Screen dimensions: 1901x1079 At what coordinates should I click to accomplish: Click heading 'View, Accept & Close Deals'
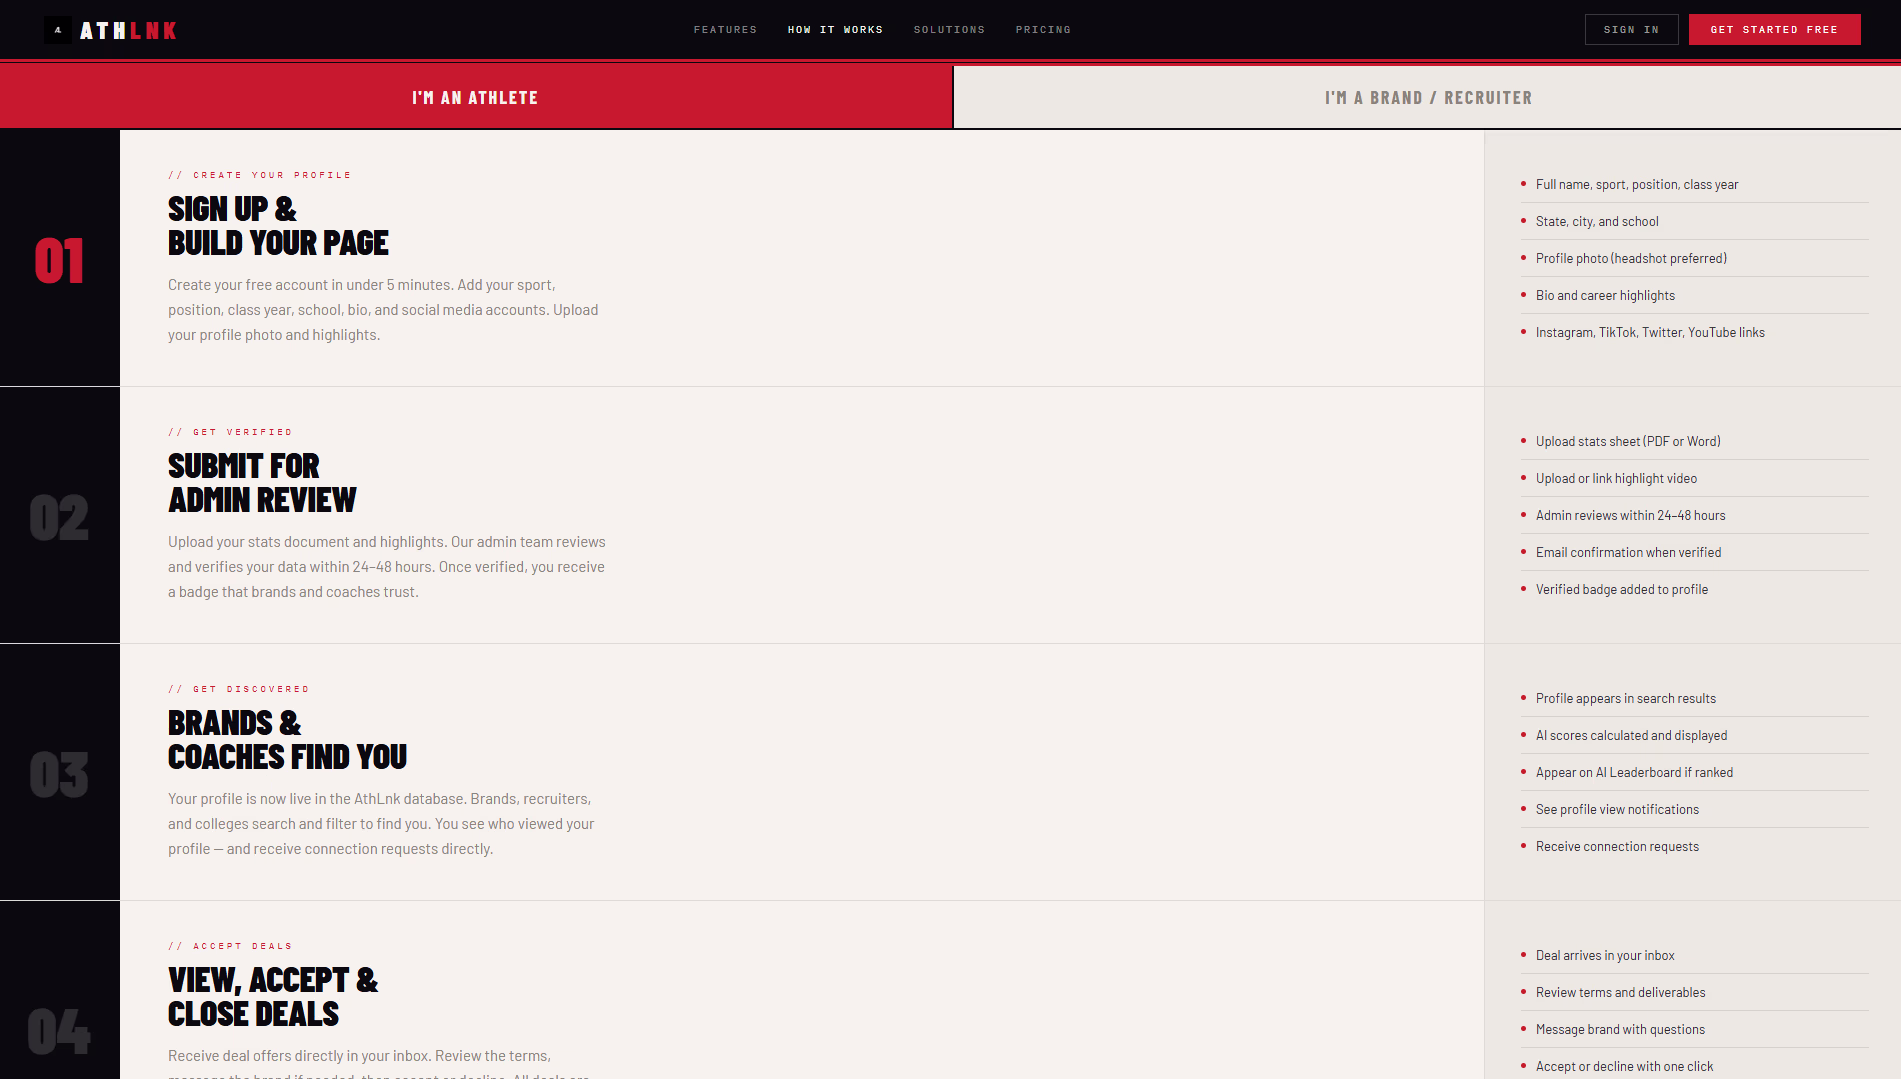(273, 997)
